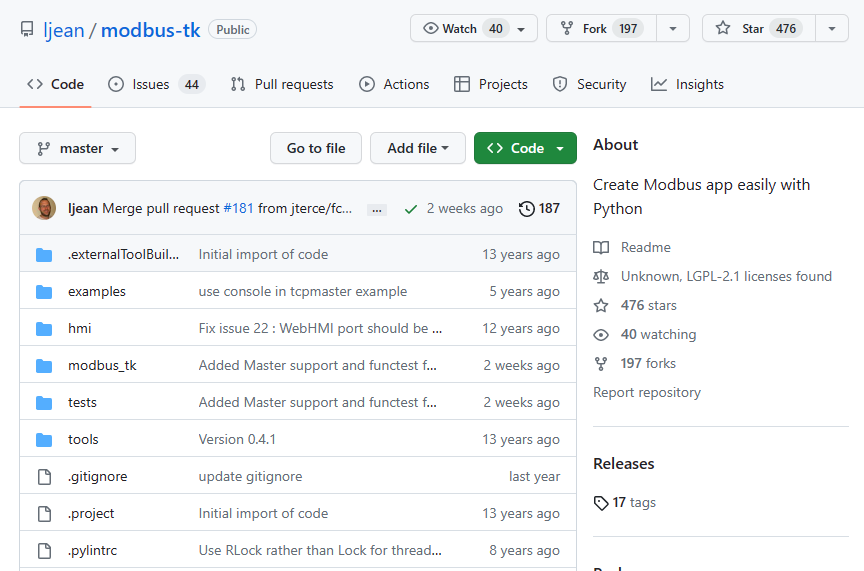The width and height of the screenshot is (864, 571).
Task: Open the Watch notification options dropdown arrow
Action: [521, 29]
